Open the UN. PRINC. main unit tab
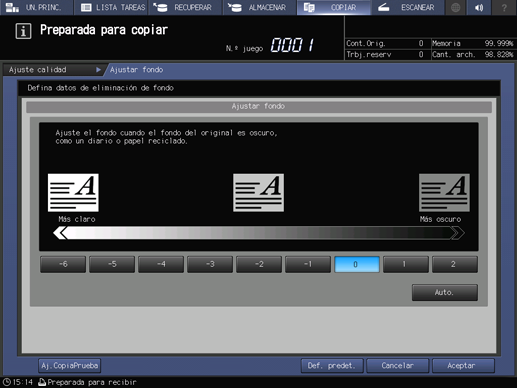The image size is (517, 388). tap(37, 7)
